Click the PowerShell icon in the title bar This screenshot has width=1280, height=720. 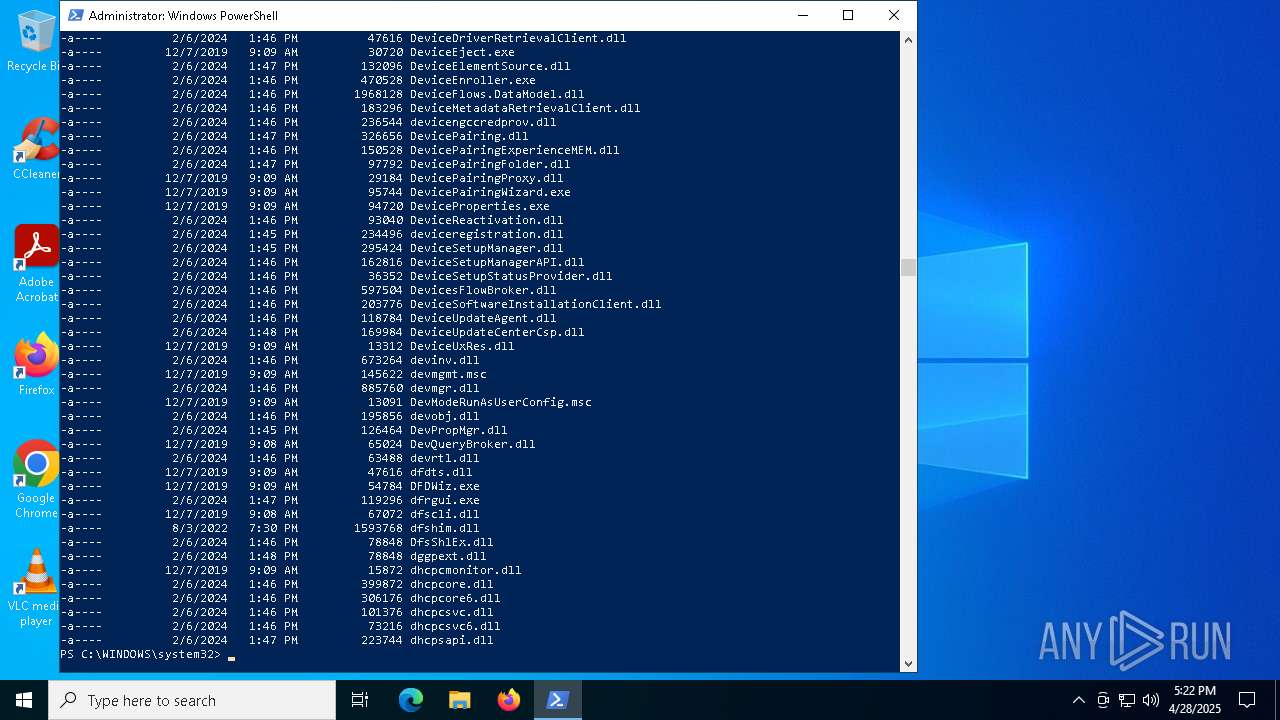coord(74,15)
